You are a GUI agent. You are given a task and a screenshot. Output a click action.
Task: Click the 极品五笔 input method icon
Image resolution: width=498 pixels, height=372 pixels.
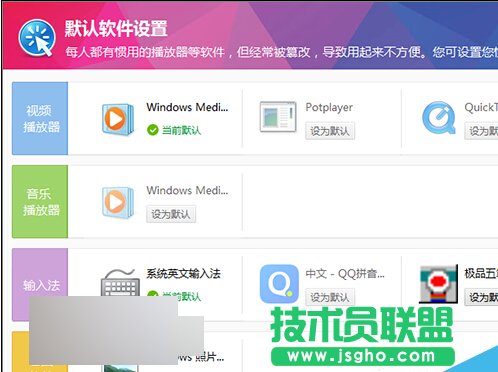[438, 284]
